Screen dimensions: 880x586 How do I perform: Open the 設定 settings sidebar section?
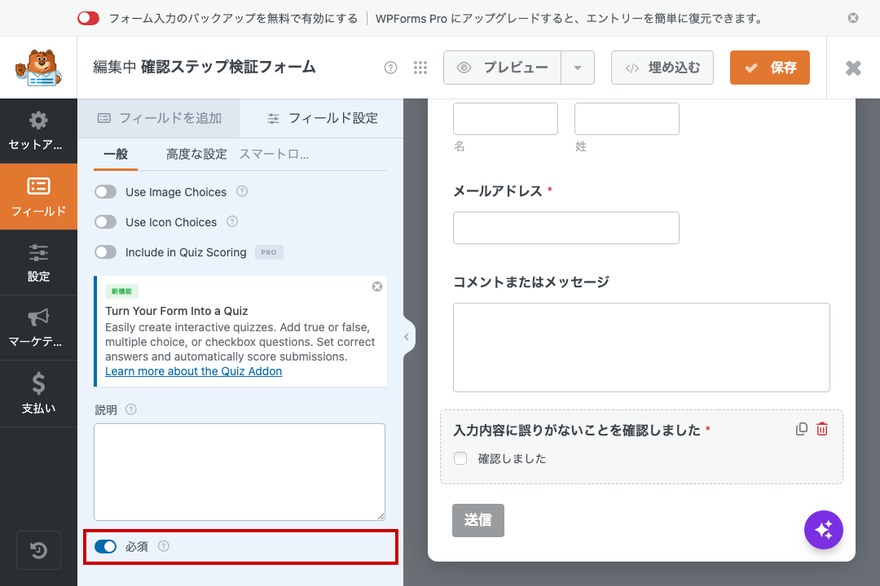(x=38, y=262)
